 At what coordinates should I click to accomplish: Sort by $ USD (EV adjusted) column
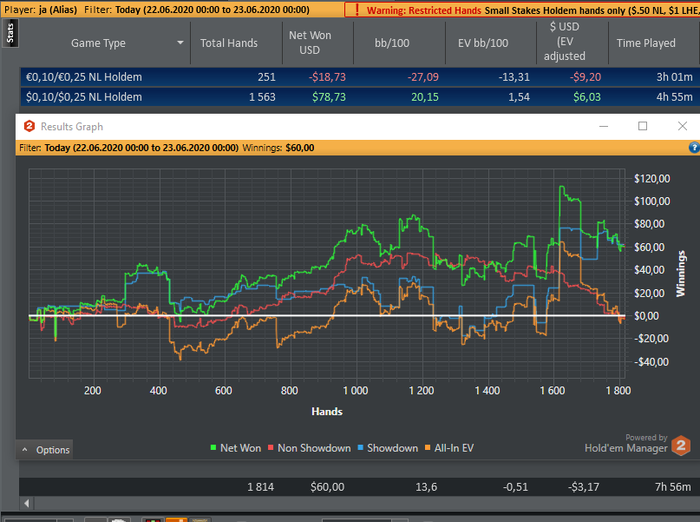(565, 41)
